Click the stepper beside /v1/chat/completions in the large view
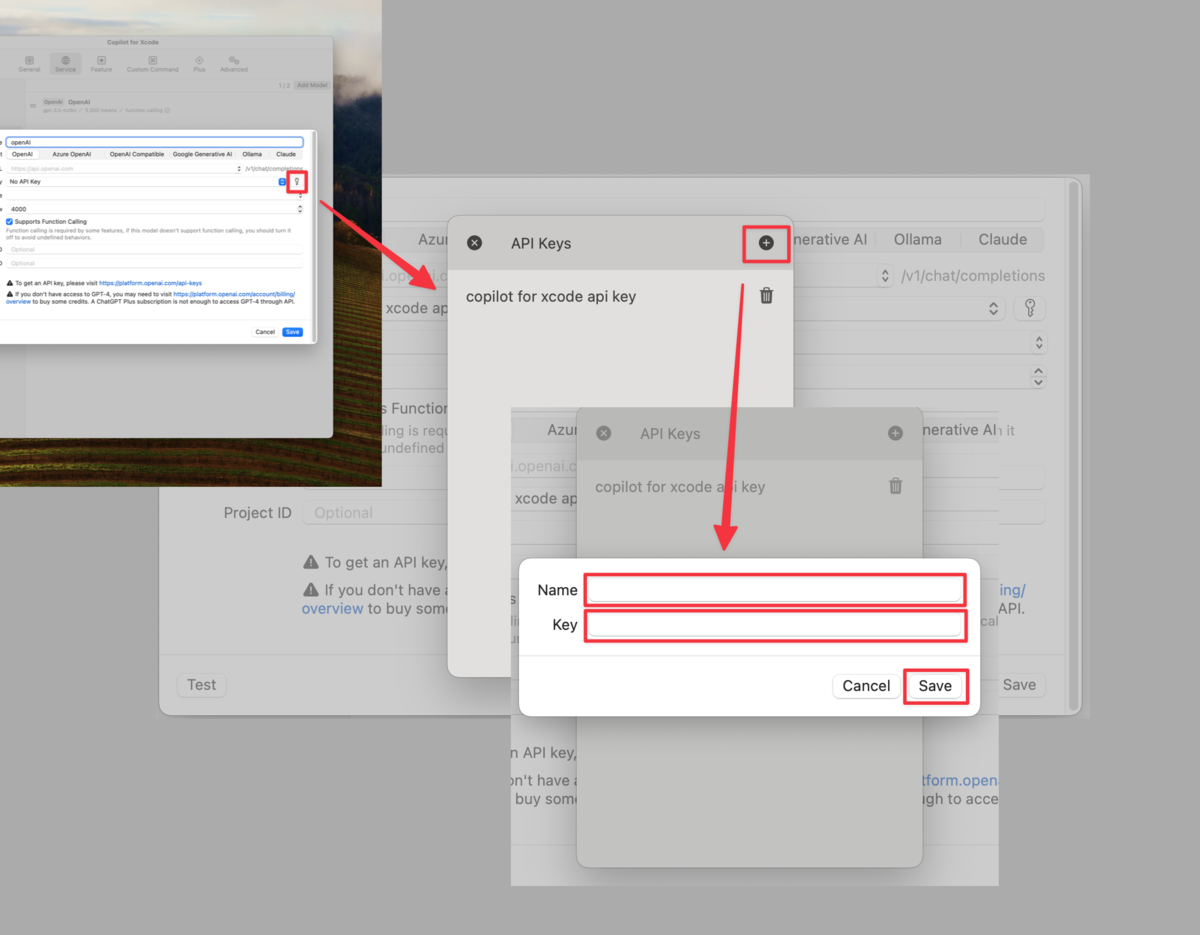The height and width of the screenshot is (935, 1200). pyautogui.click(x=885, y=275)
